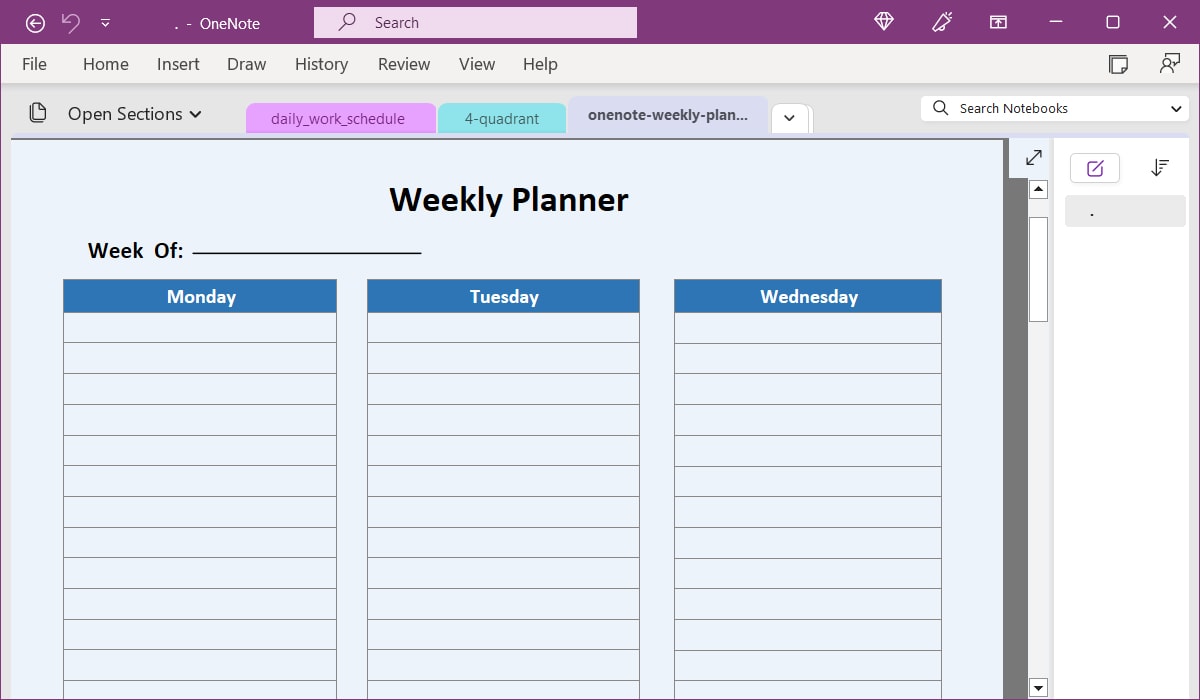Open the Open Sections dropdown

(133, 113)
